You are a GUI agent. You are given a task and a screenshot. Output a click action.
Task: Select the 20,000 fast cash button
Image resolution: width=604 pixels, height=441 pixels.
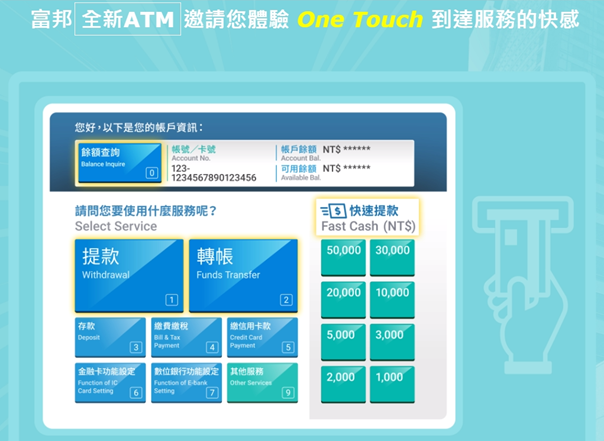[343, 300]
